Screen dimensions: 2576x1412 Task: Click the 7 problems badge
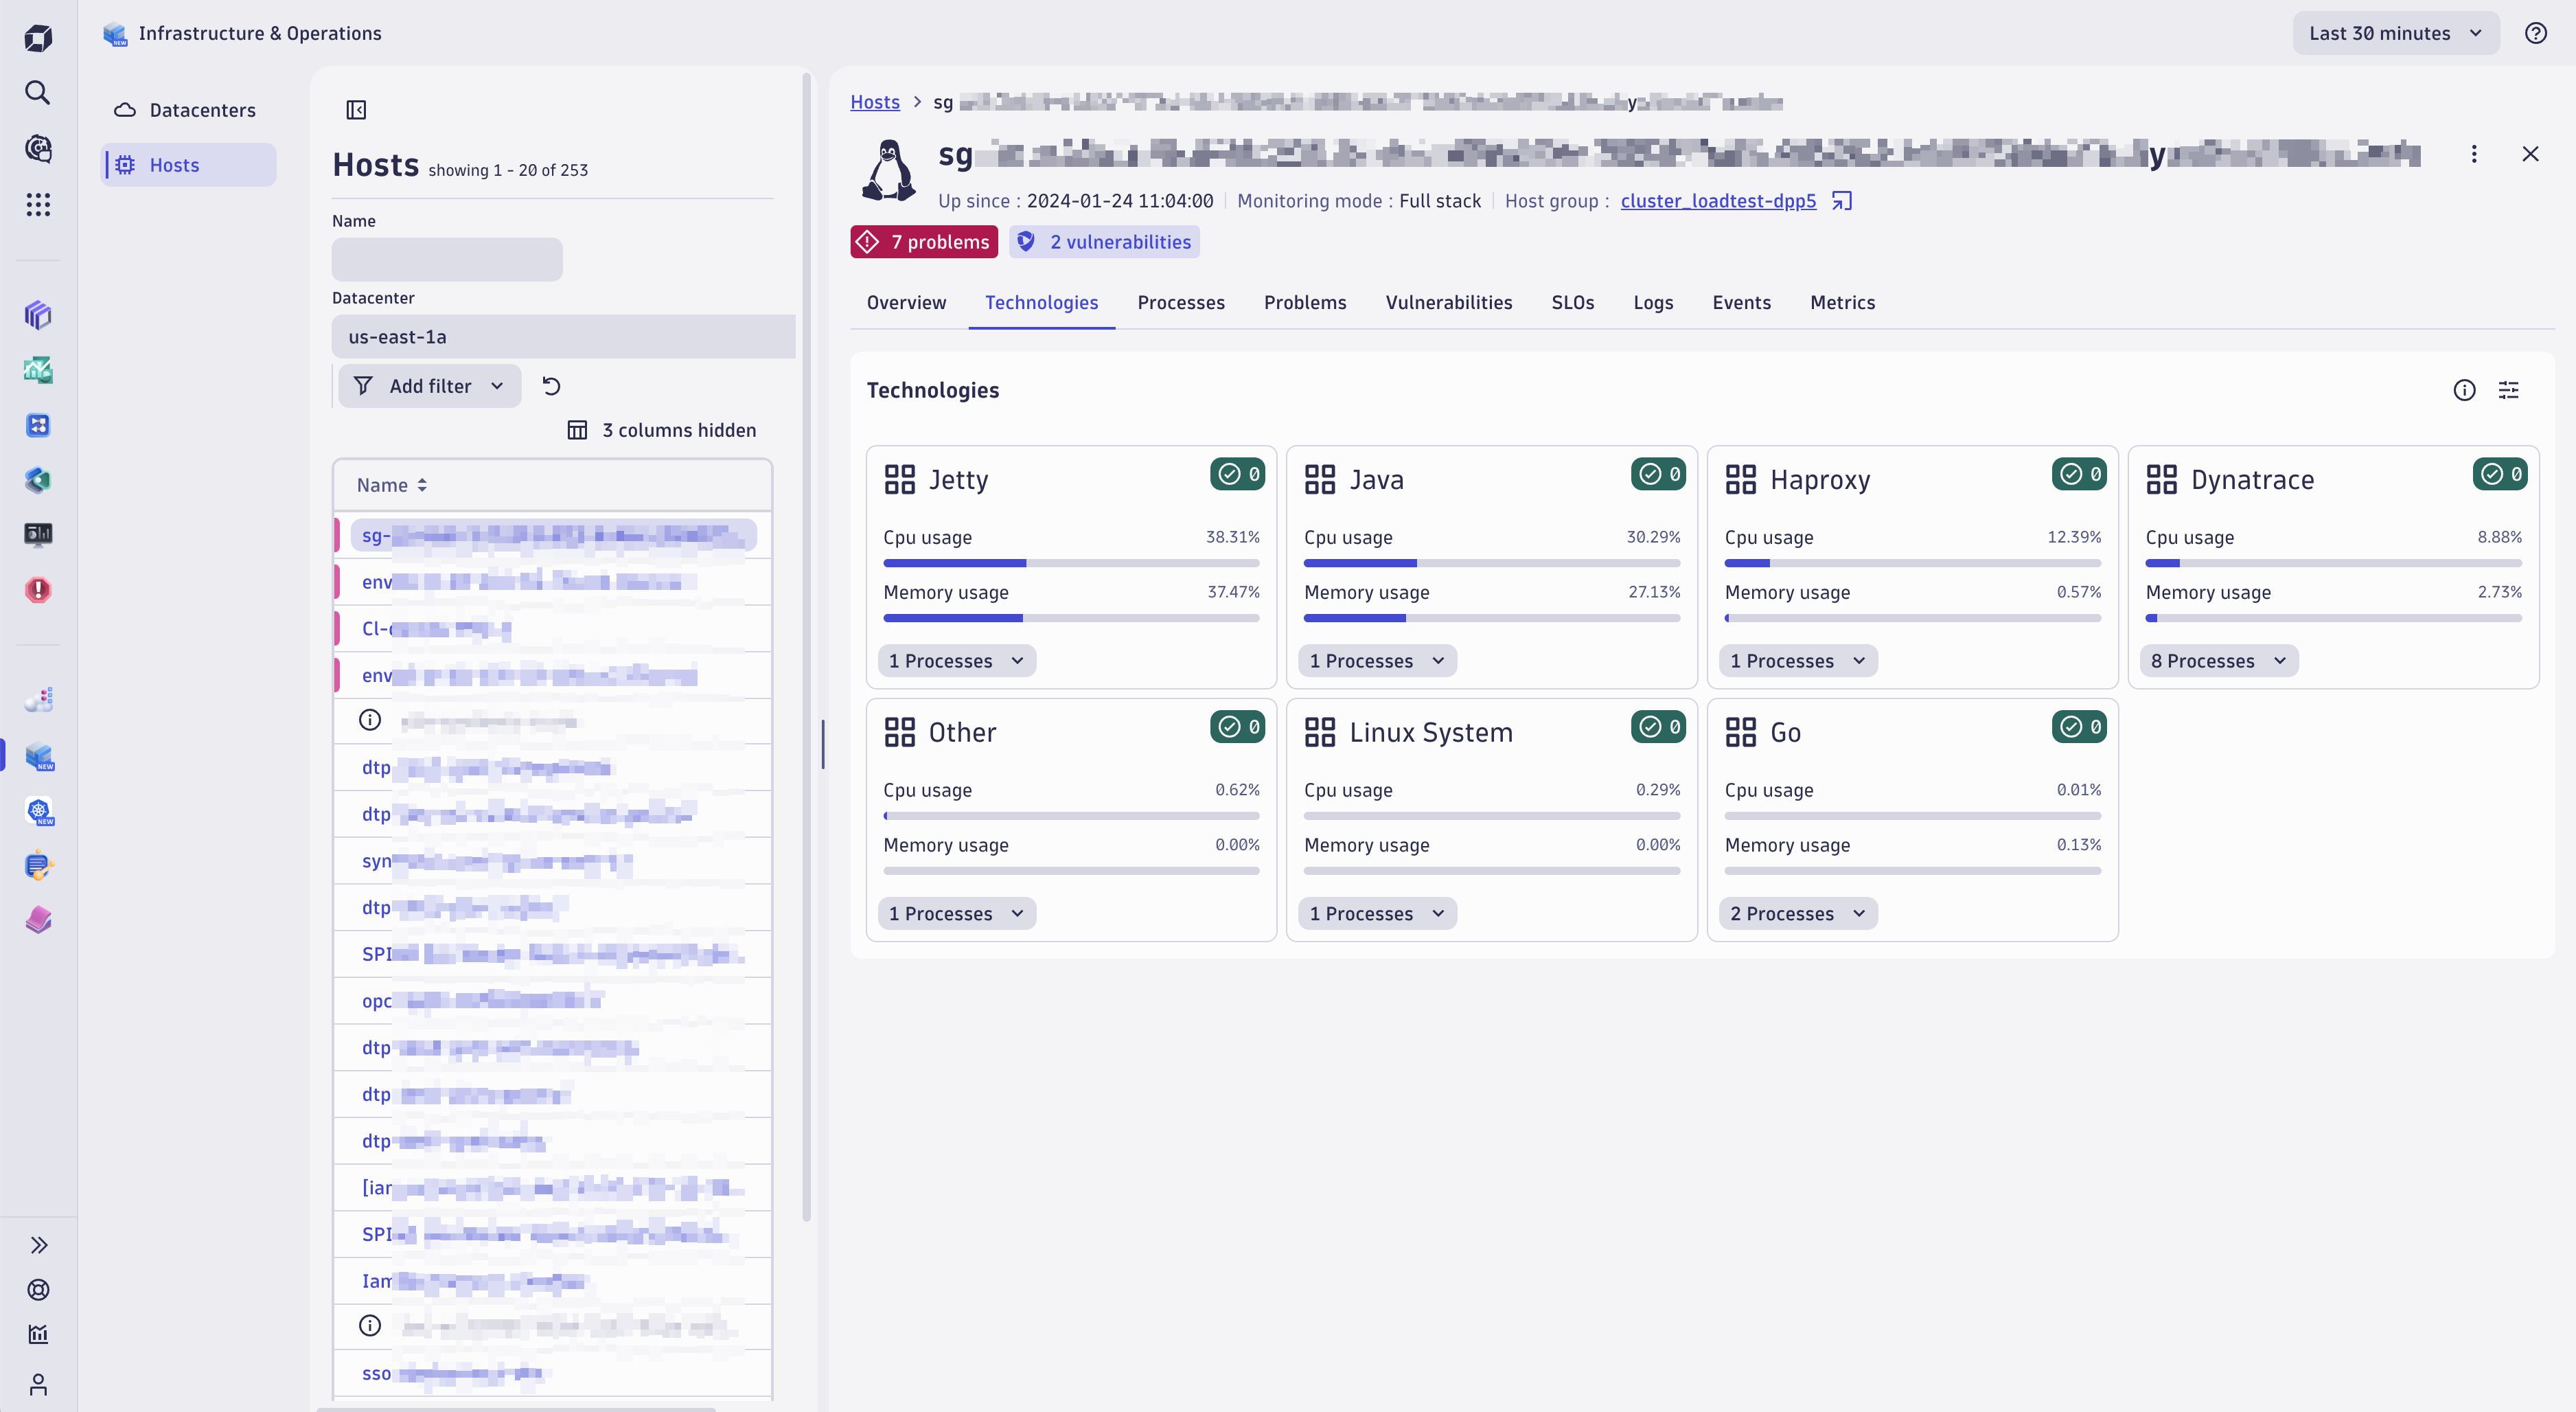click(x=924, y=242)
